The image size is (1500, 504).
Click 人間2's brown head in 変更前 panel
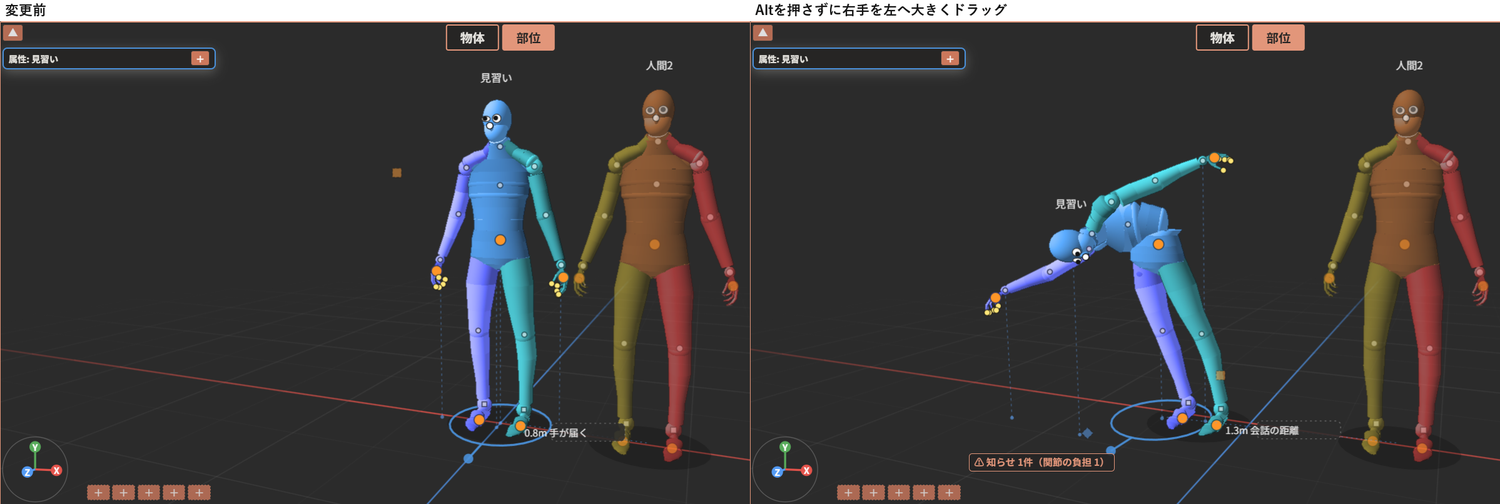(657, 111)
